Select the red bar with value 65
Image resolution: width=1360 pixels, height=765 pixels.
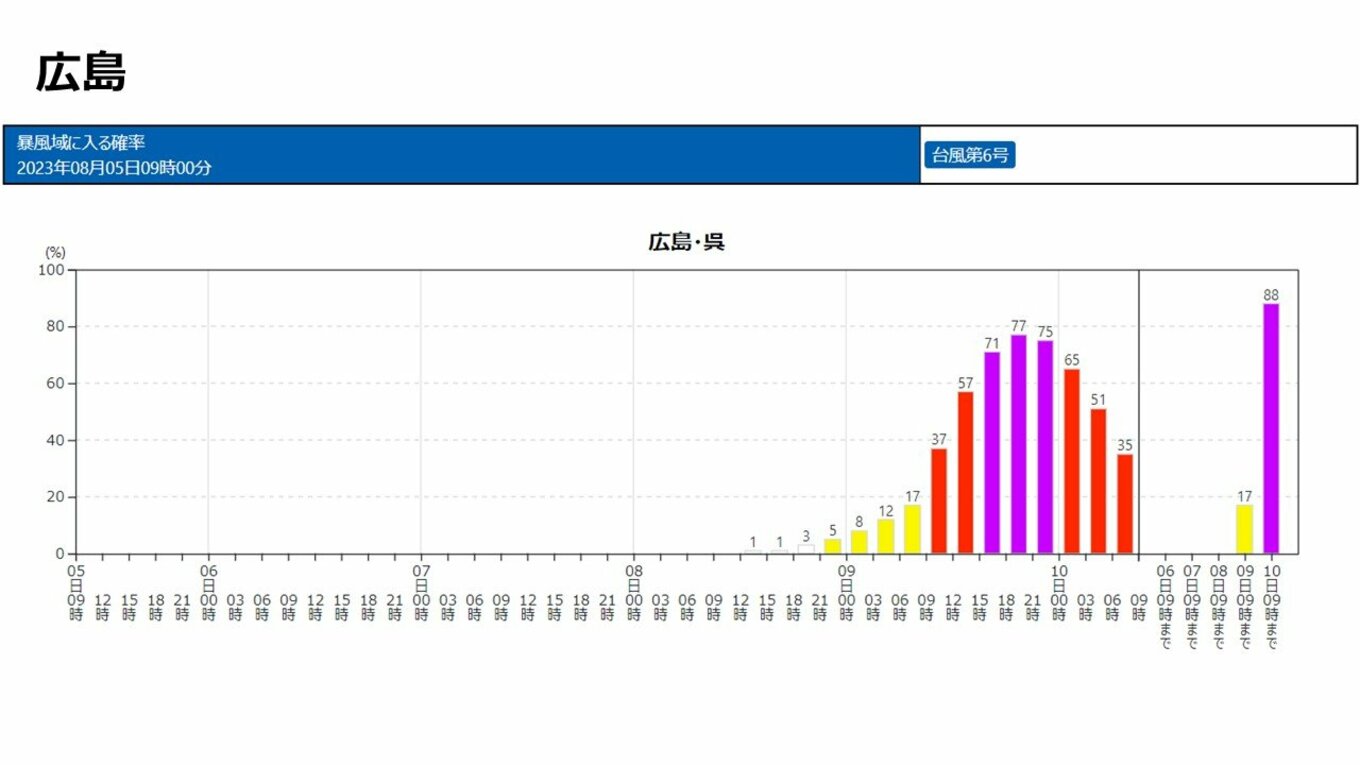pyautogui.click(x=1072, y=461)
